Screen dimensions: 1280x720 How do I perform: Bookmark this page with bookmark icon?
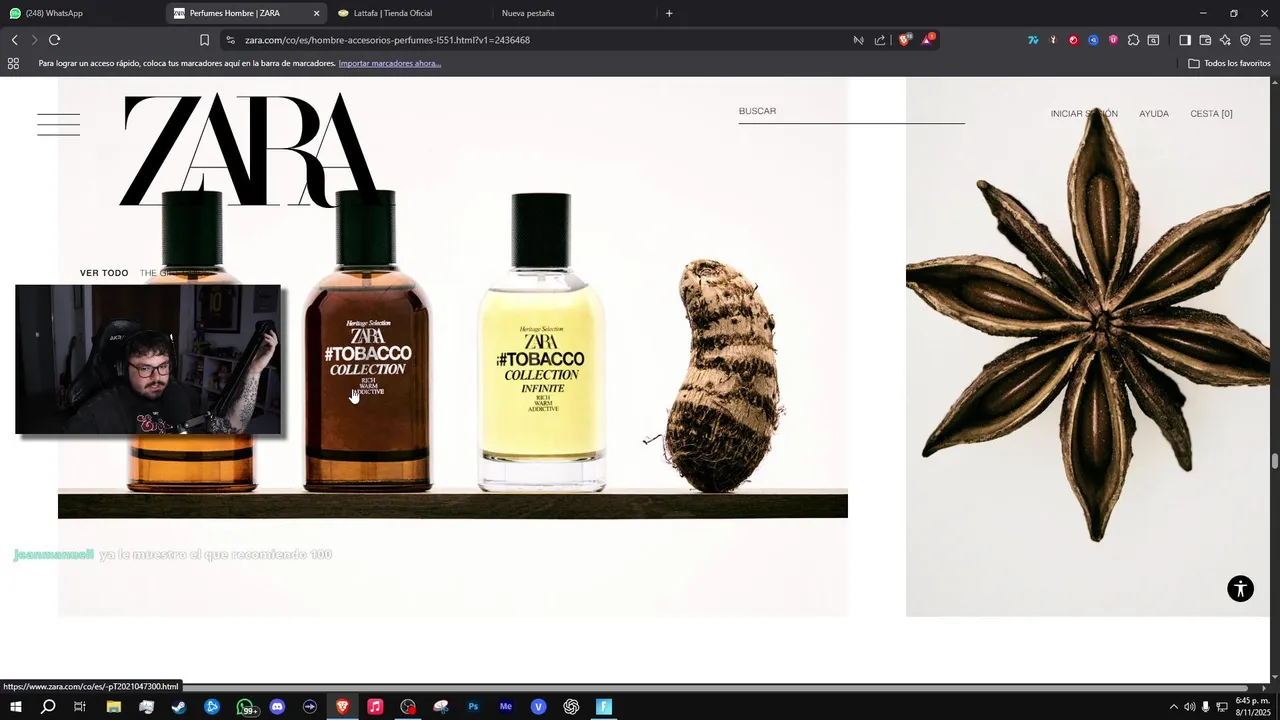pyautogui.click(x=204, y=40)
